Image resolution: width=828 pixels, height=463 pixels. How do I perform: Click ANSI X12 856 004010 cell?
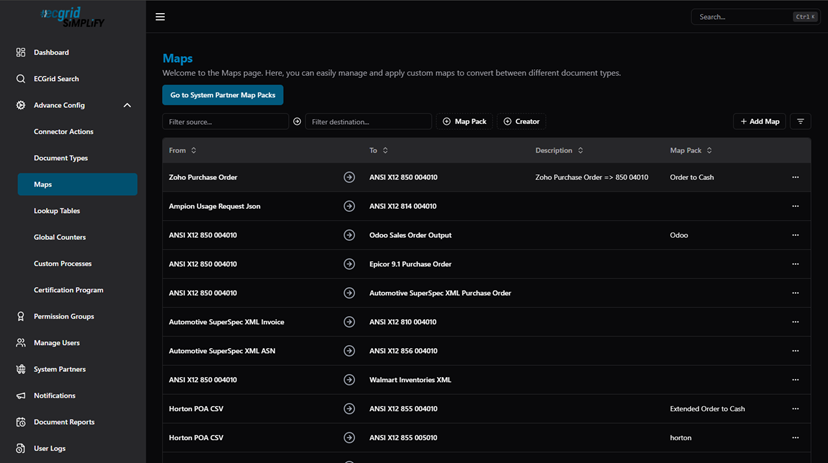pos(403,351)
